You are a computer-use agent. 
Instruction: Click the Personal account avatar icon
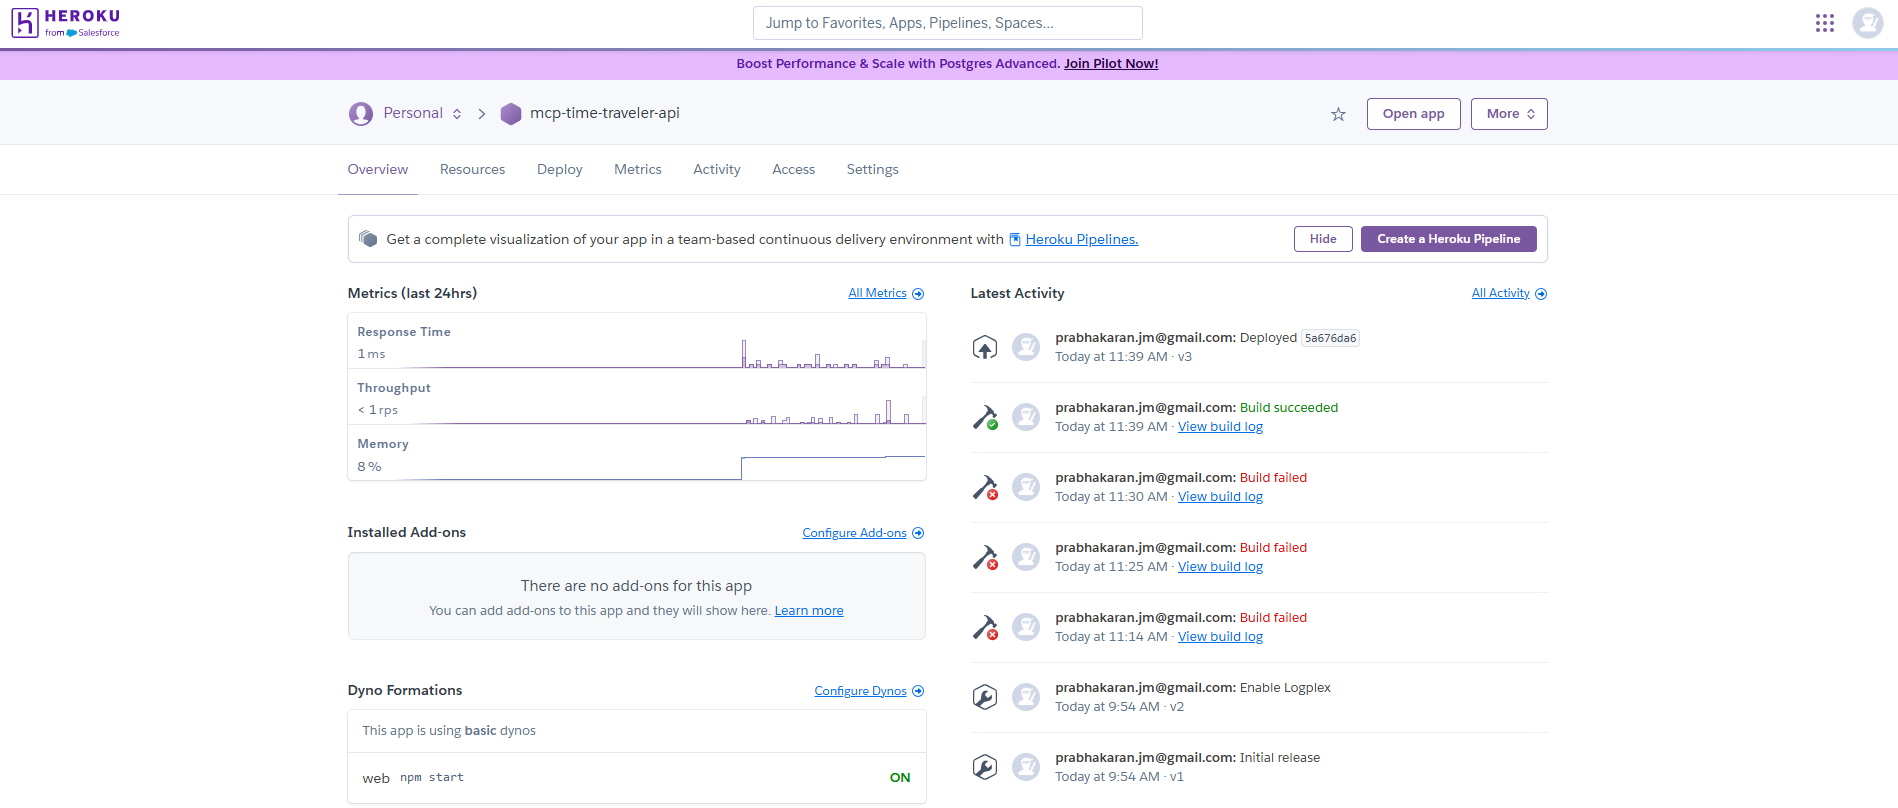pos(361,114)
